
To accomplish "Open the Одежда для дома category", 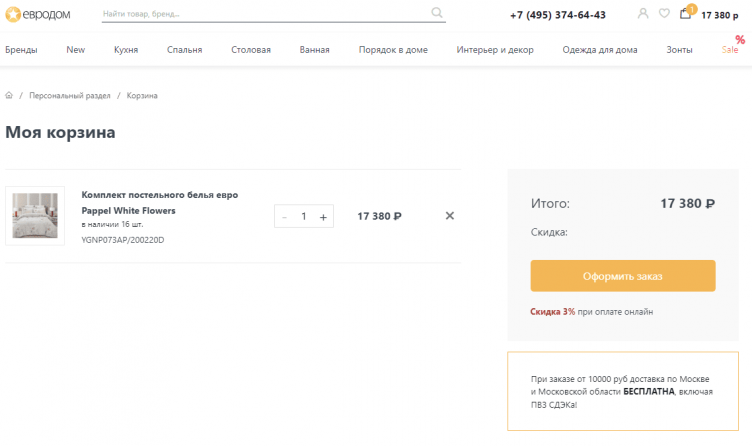I will (600, 49).
